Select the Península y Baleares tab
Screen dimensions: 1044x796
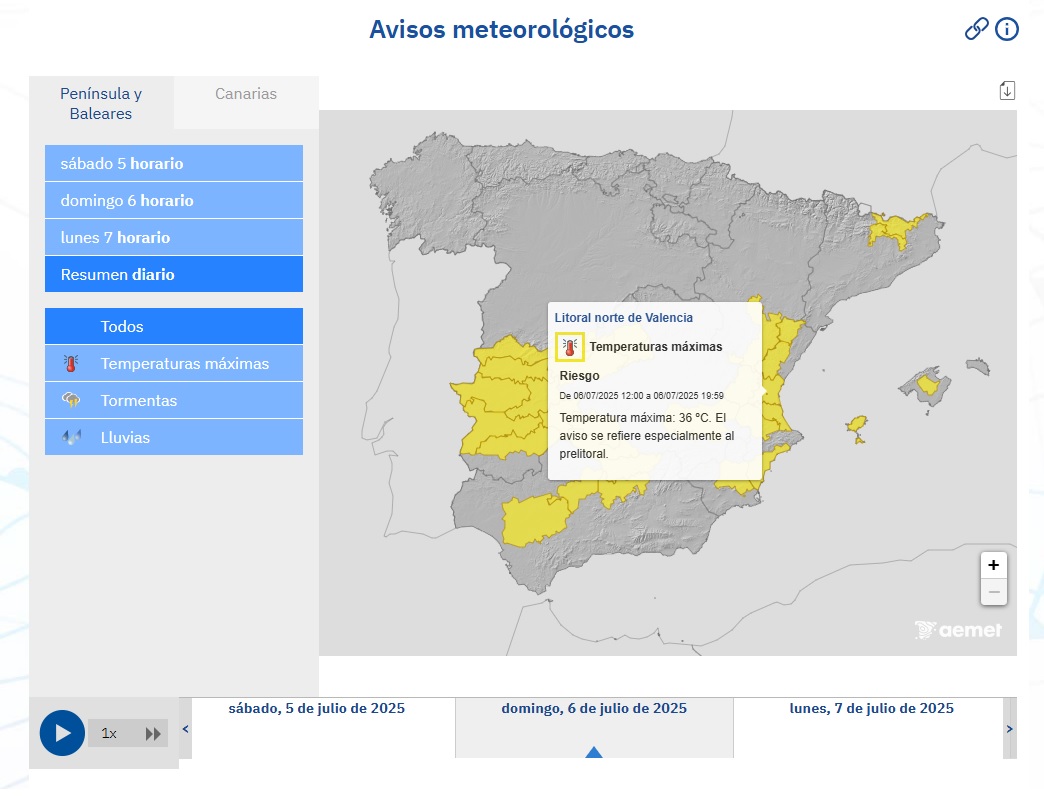[x=101, y=103]
